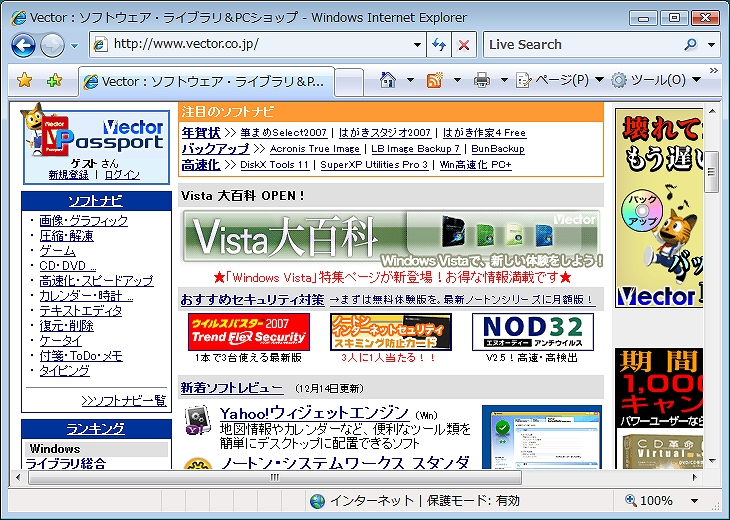Click おすすめセキュリティ対策 link
This screenshot has height=520, width=730.
pyautogui.click(x=252, y=299)
